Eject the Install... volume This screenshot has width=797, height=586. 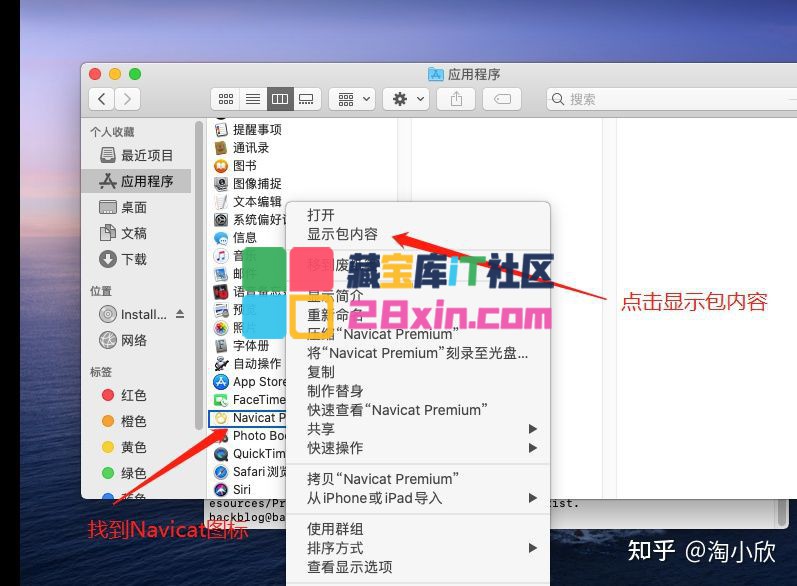point(180,314)
